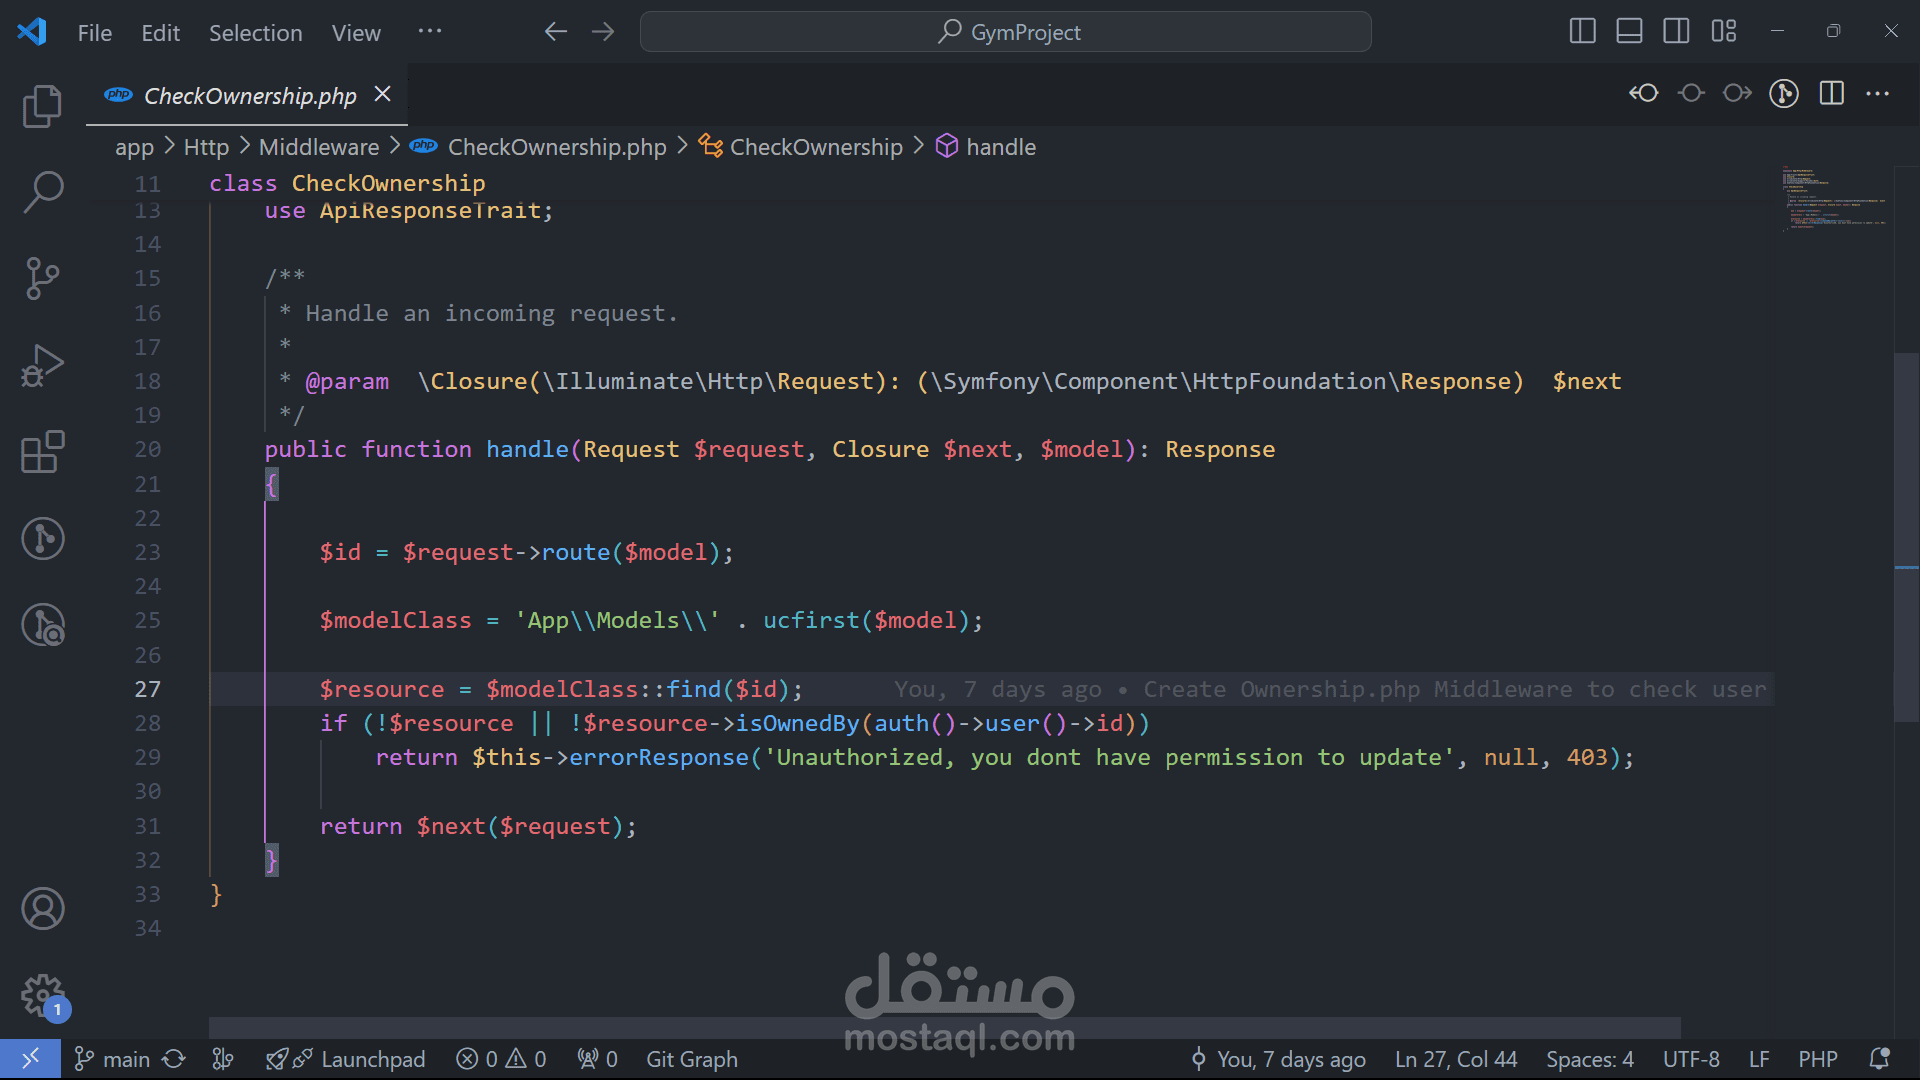Toggle bottom panel visibility

(1629, 32)
